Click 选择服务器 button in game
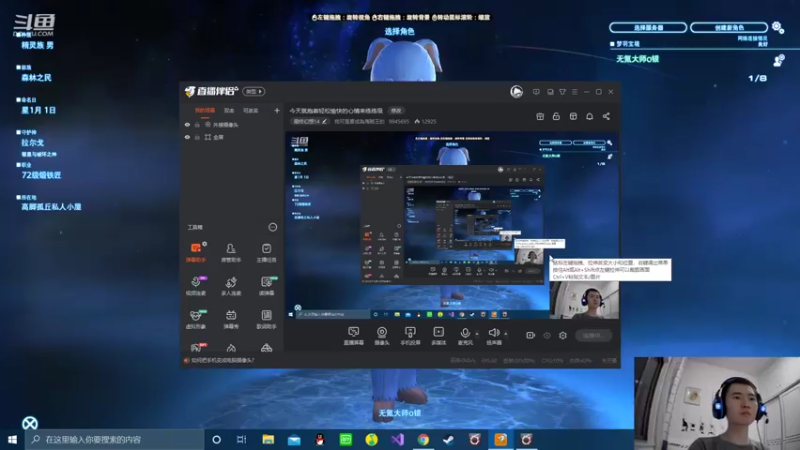Viewport: 800px width, 450px height. click(x=648, y=28)
